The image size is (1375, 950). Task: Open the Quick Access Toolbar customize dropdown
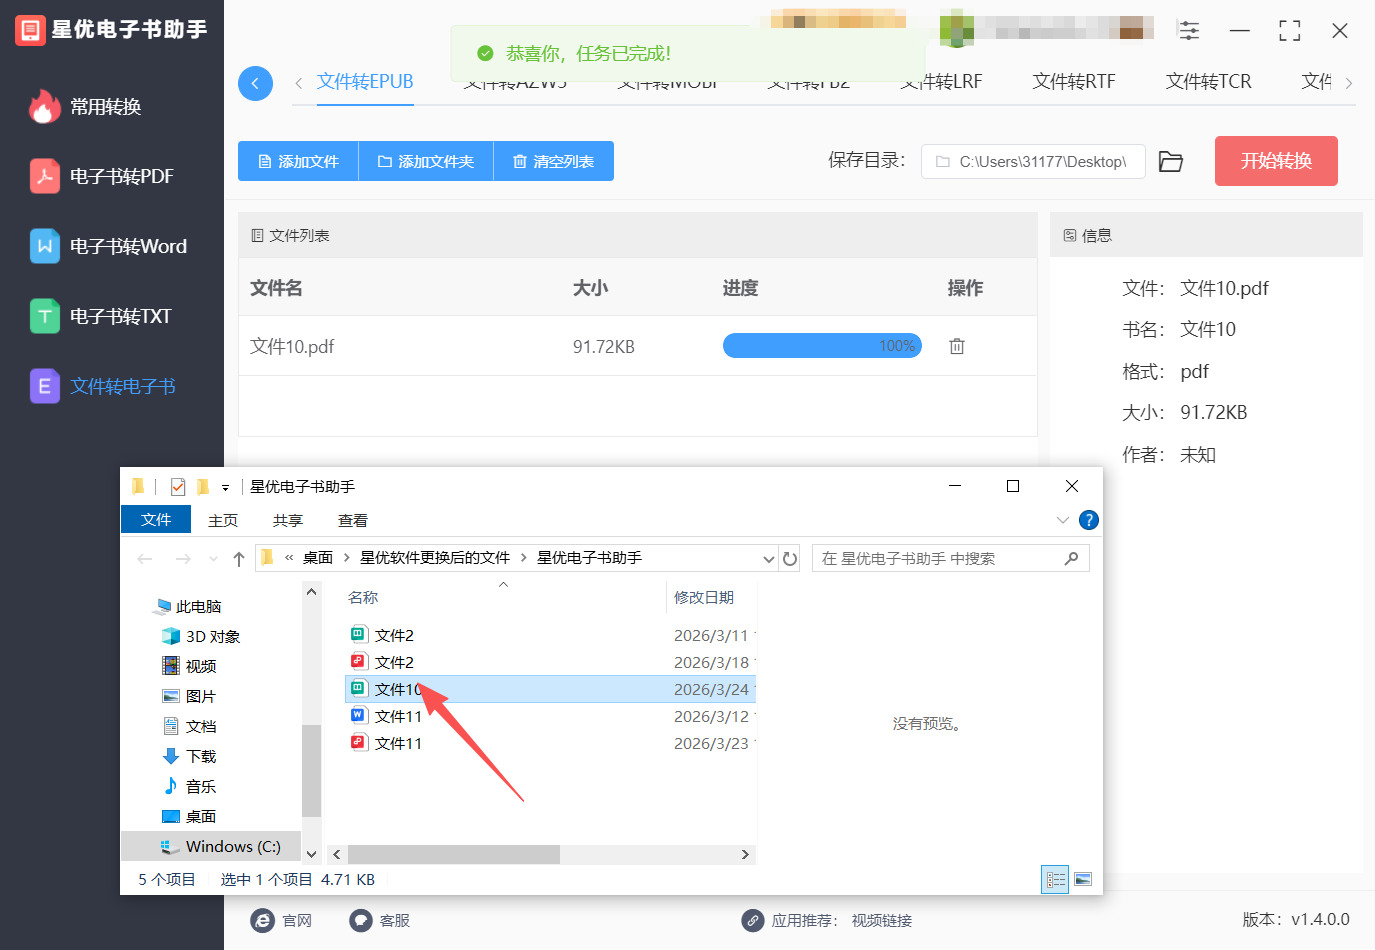coord(226,488)
